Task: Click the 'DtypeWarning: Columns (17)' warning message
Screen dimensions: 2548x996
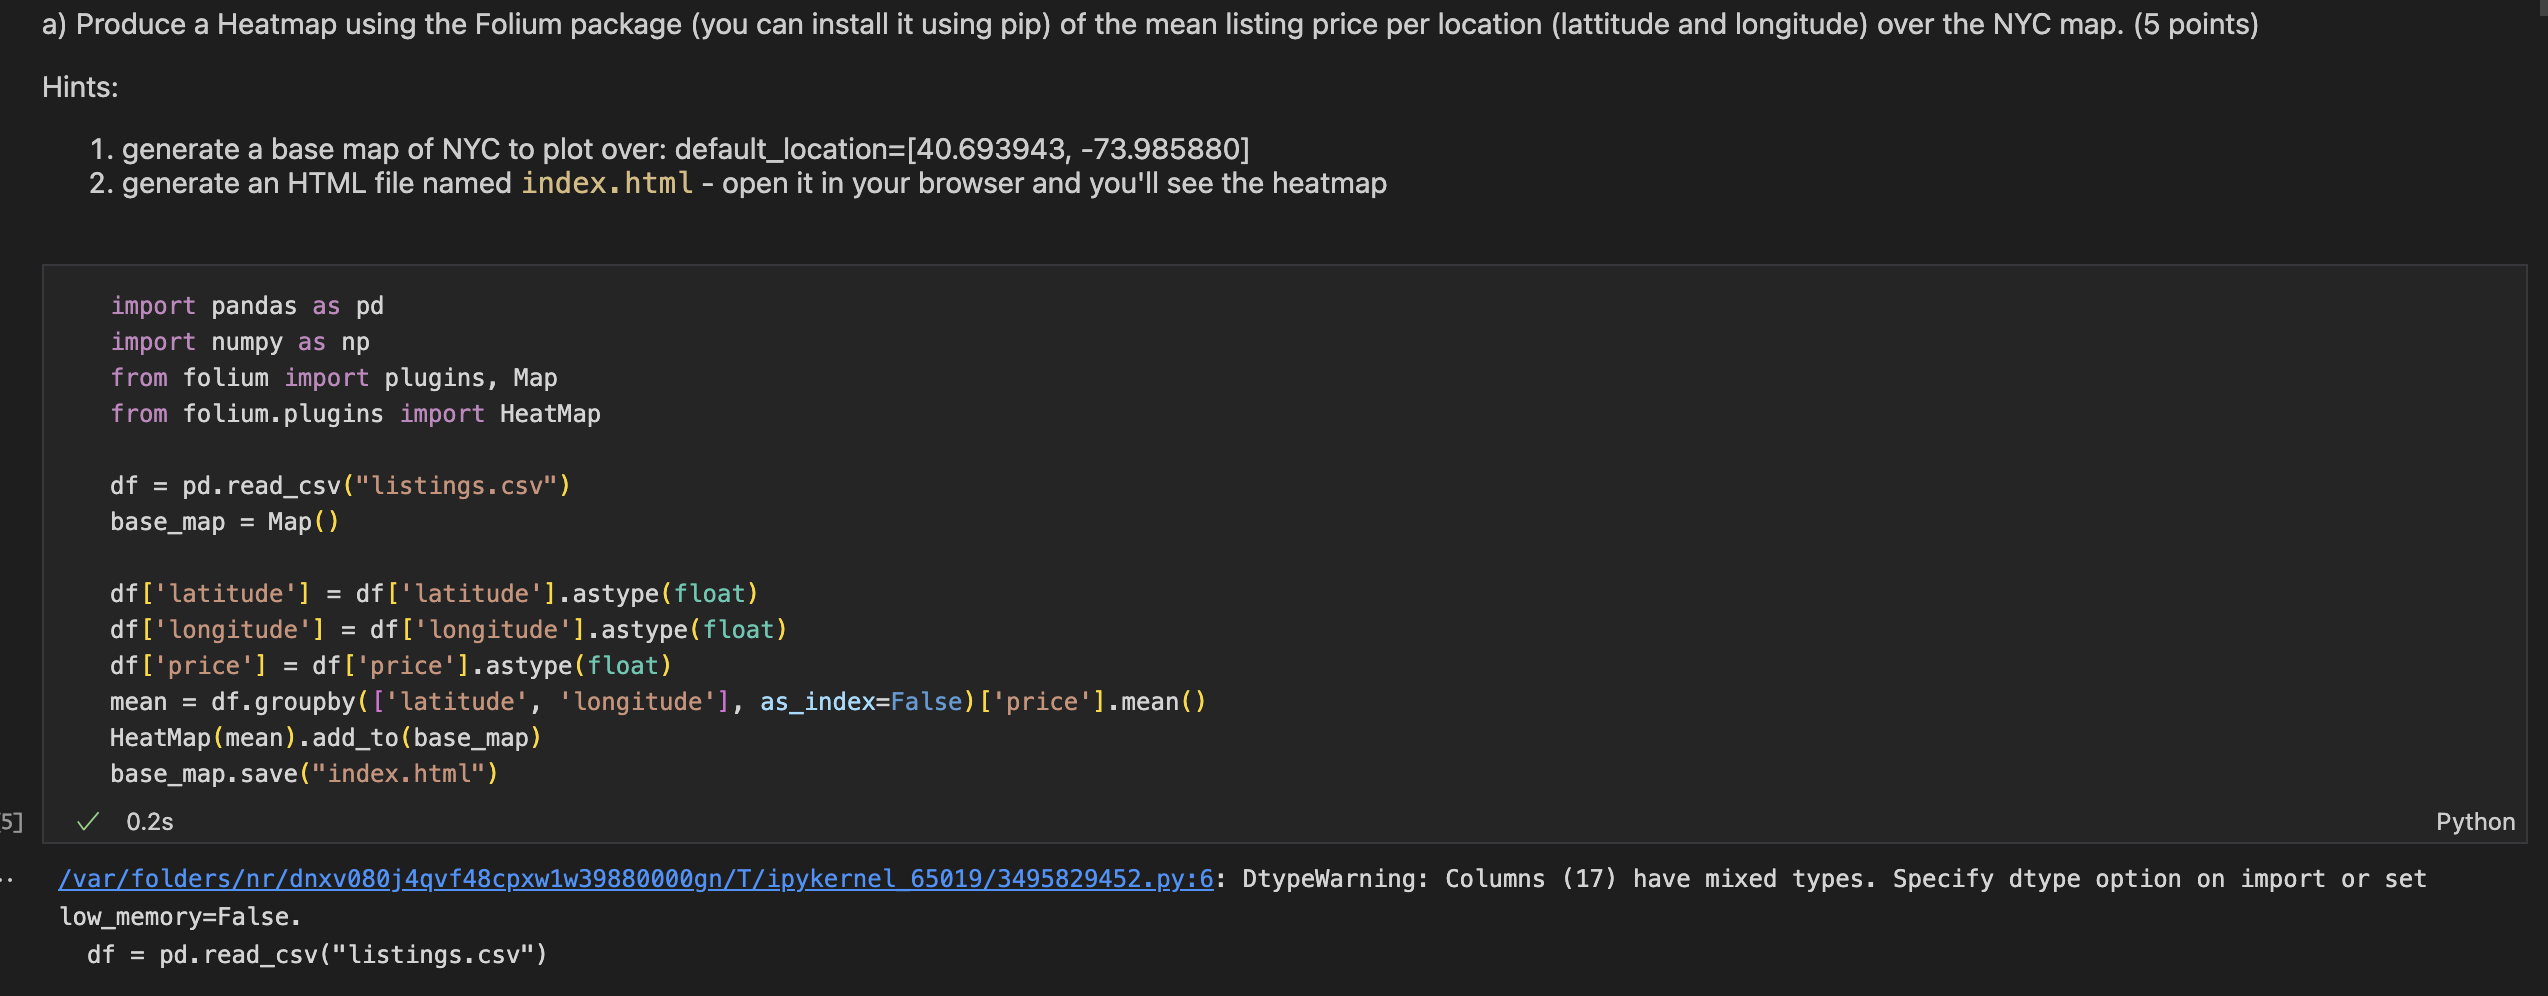Action: [1835, 879]
